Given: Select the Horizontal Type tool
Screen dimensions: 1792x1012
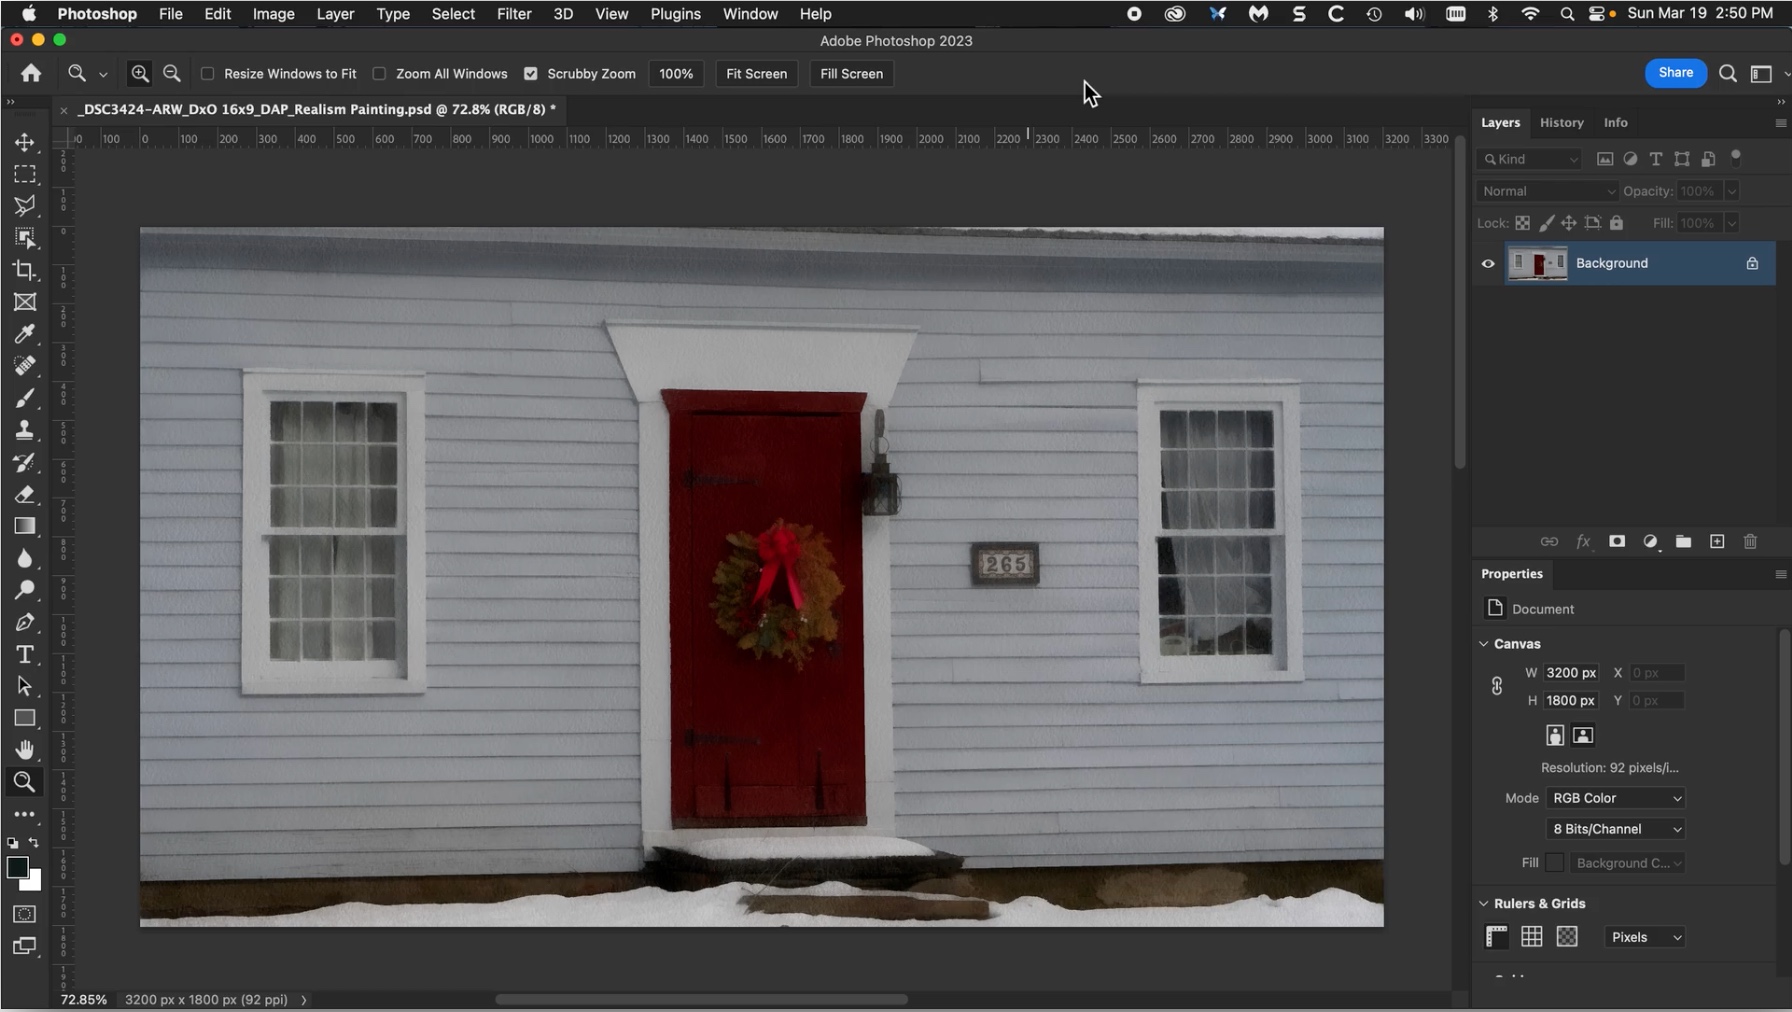Looking at the screenshot, I should coord(25,654).
